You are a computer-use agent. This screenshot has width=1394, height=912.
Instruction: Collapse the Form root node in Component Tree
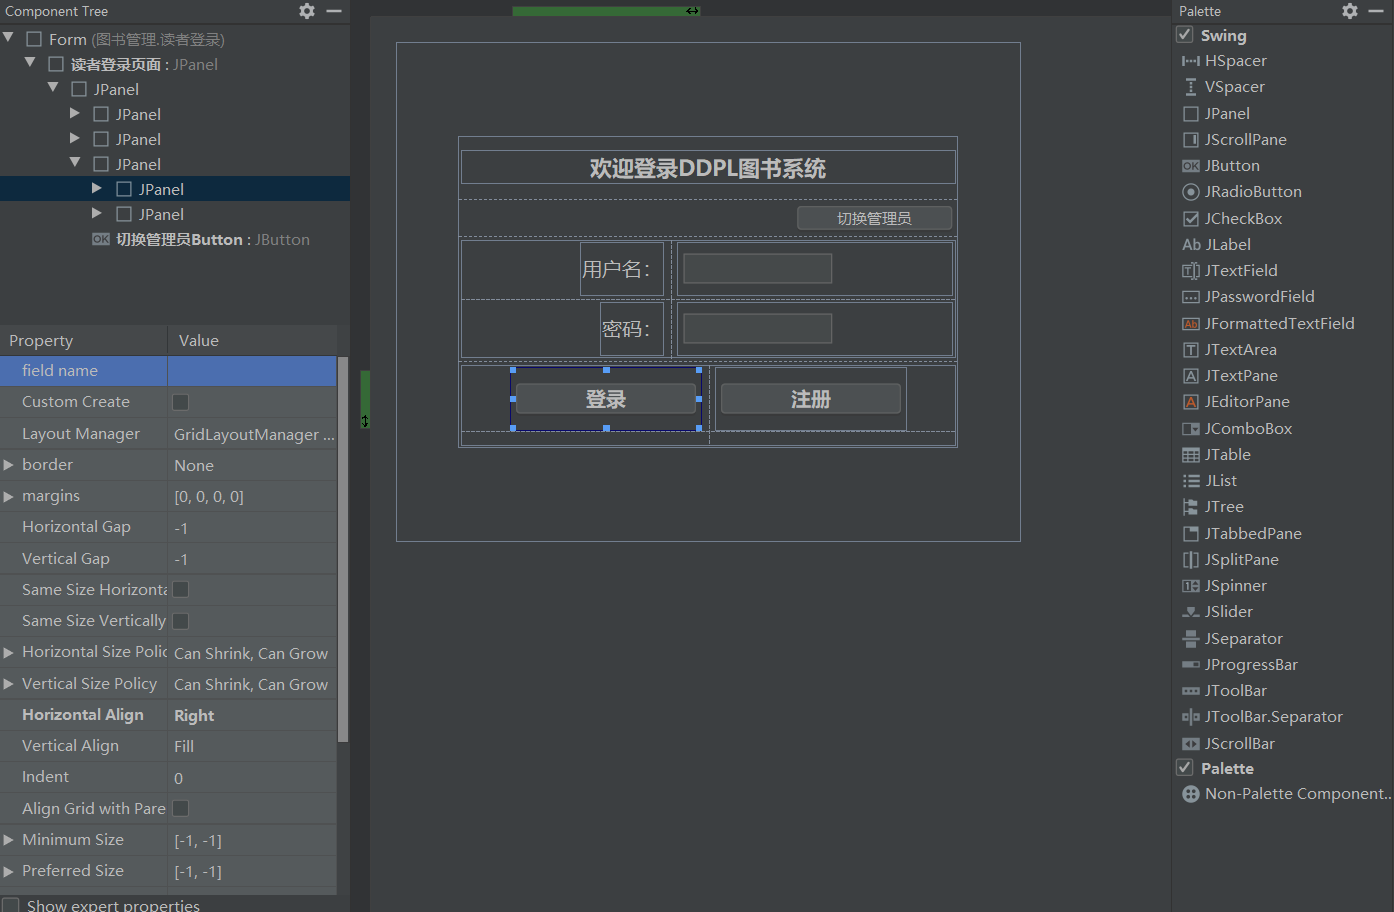tap(8, 38)
